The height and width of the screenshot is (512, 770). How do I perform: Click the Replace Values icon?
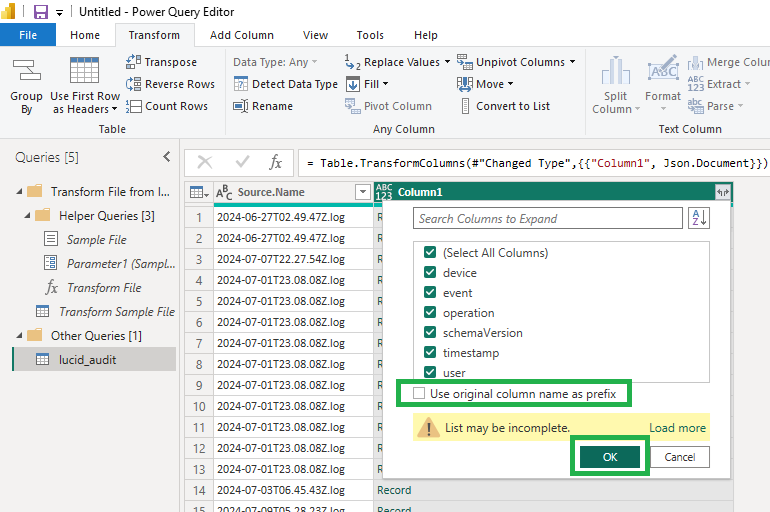(x=353, y=62)
